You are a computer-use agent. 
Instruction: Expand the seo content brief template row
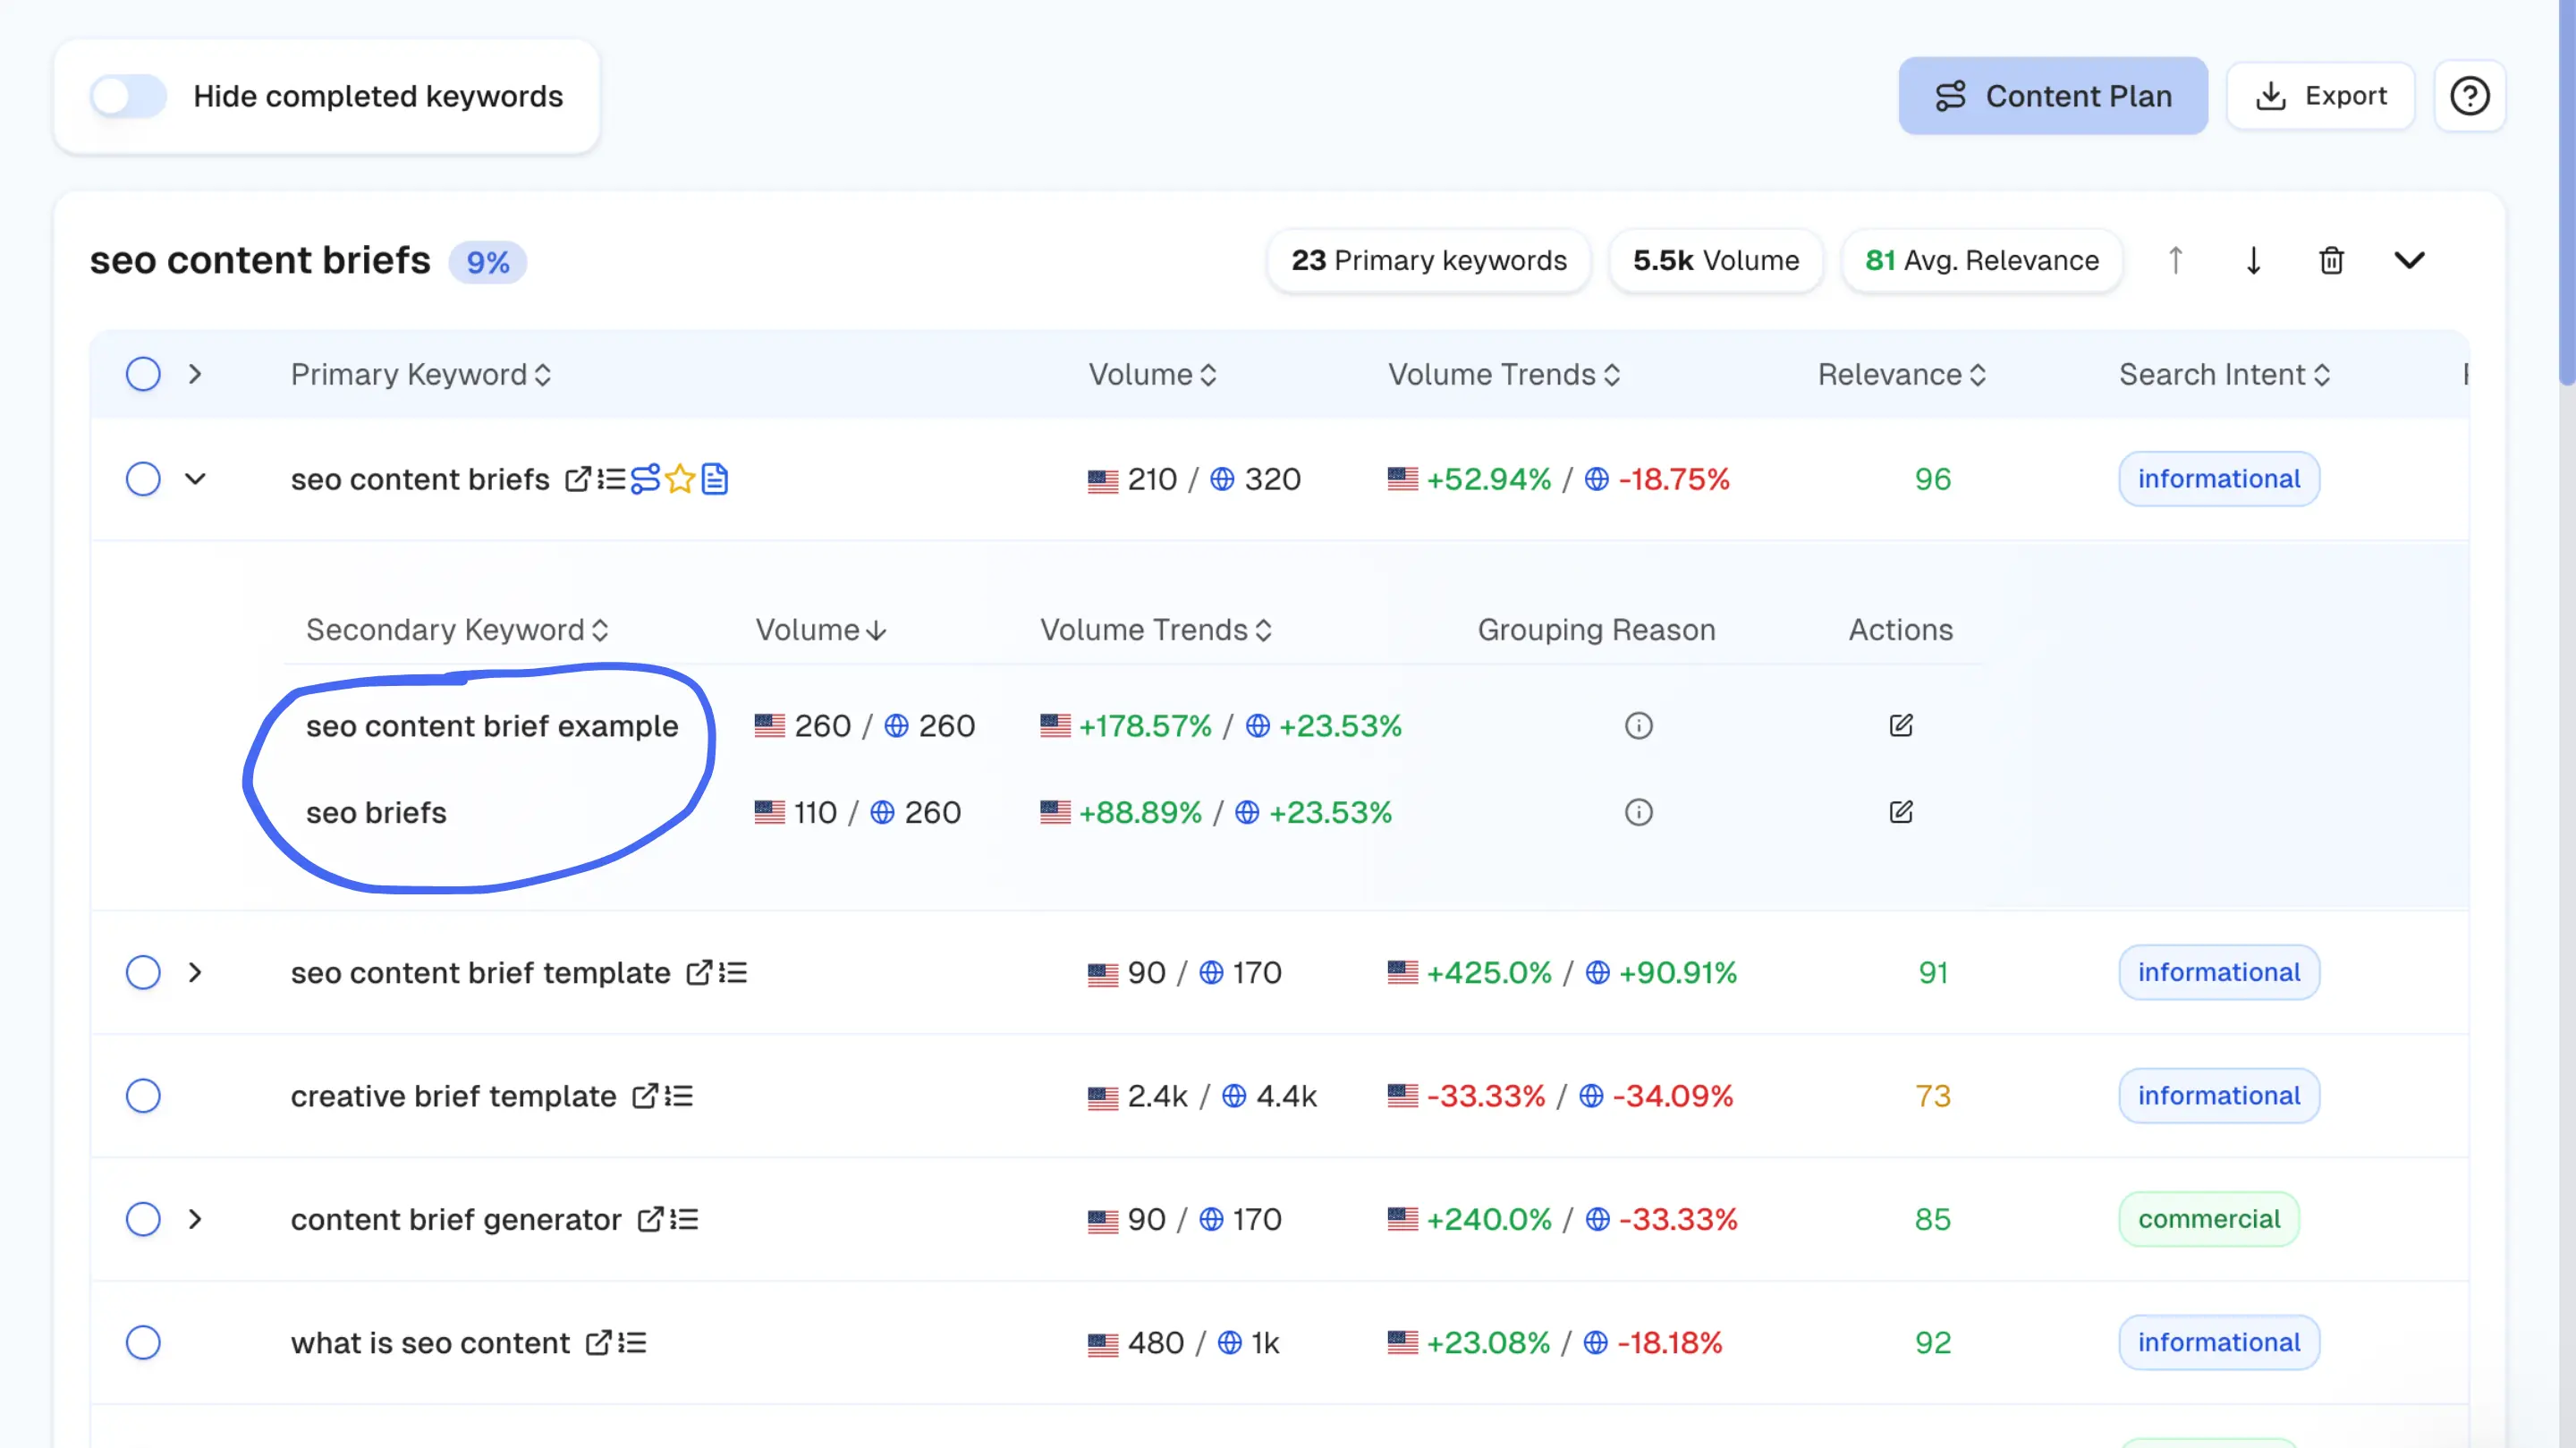click(x=195, y=972)
